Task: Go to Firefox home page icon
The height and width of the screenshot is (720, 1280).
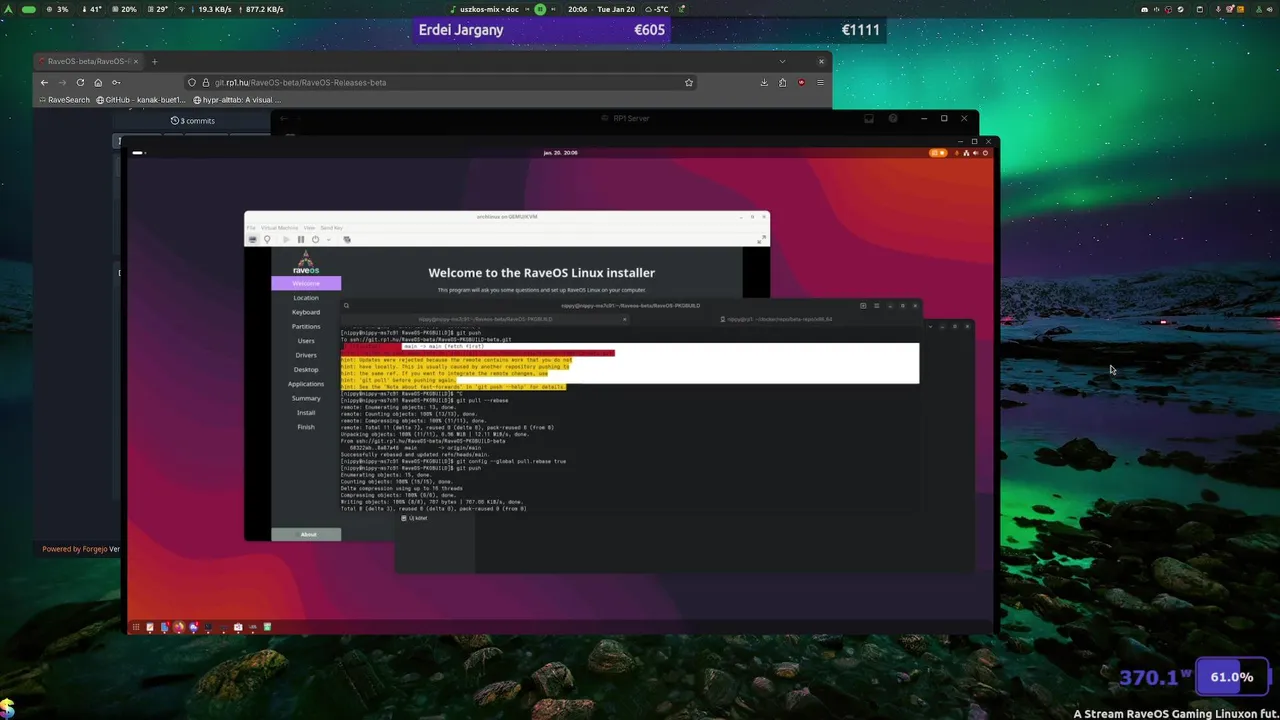Action: tap(98, 82)
